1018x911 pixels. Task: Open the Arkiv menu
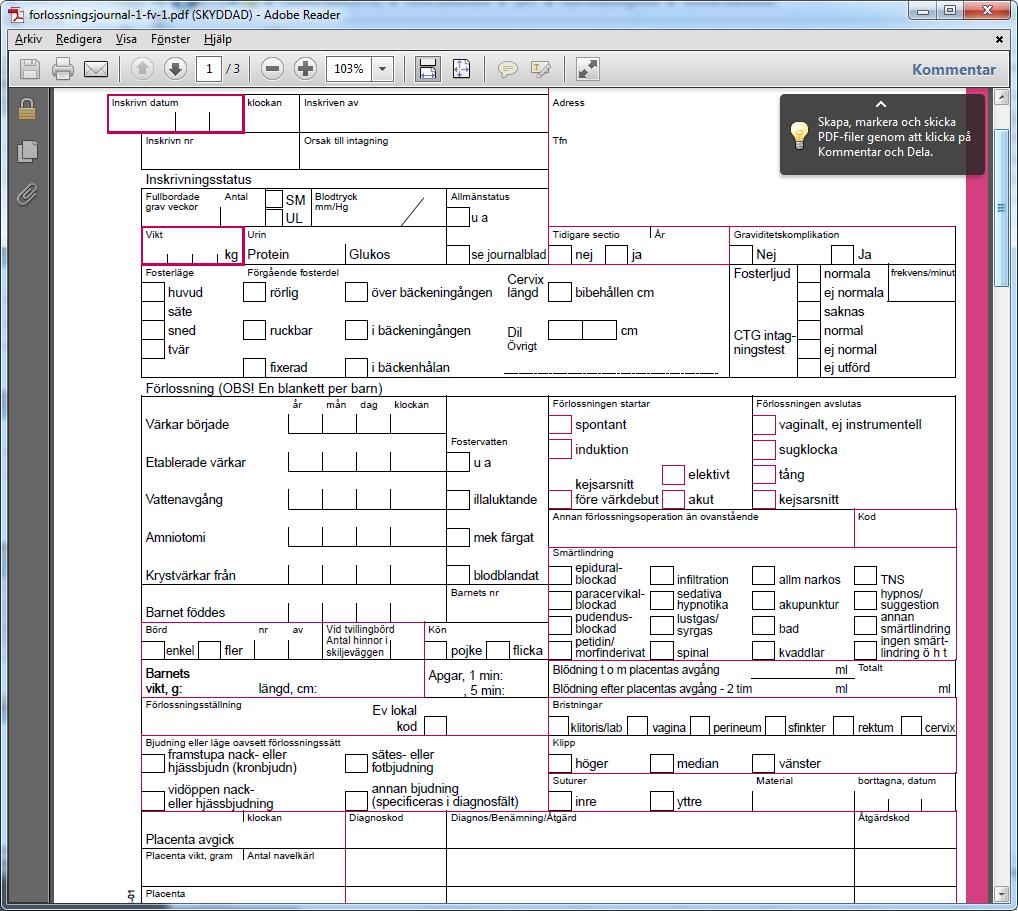click(29, 39)
